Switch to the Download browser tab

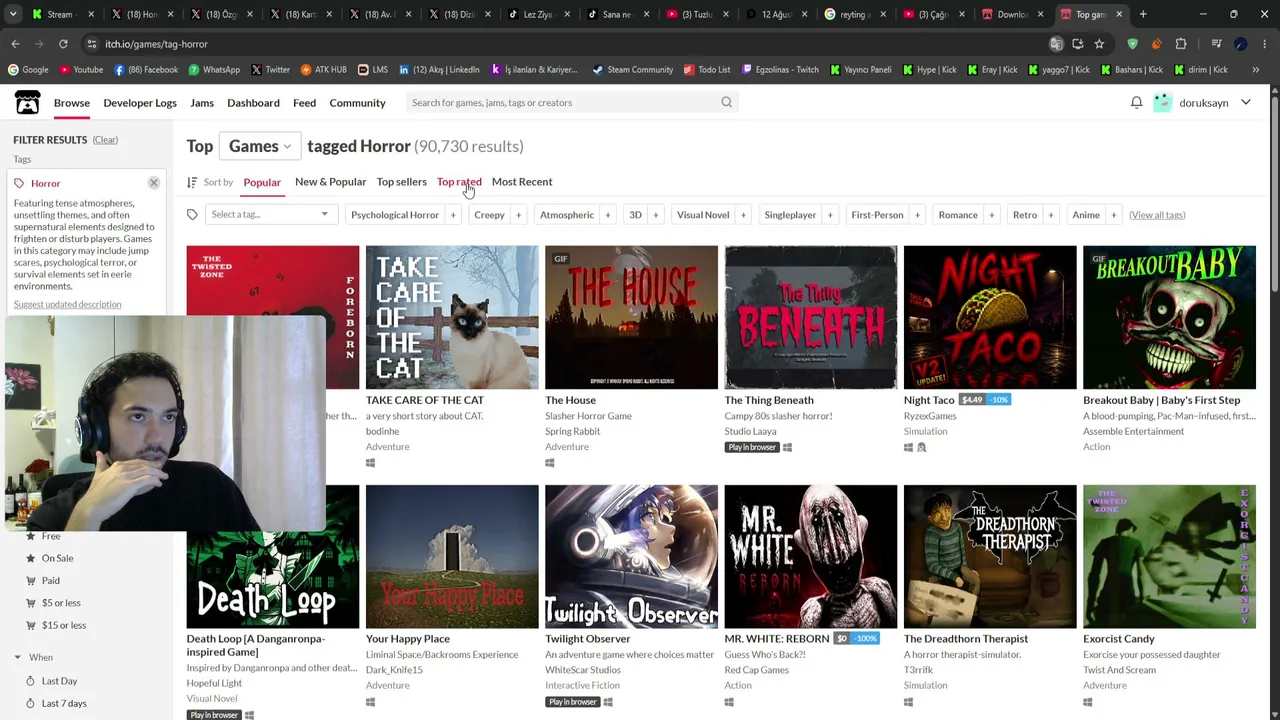[x=1012, y=14]
